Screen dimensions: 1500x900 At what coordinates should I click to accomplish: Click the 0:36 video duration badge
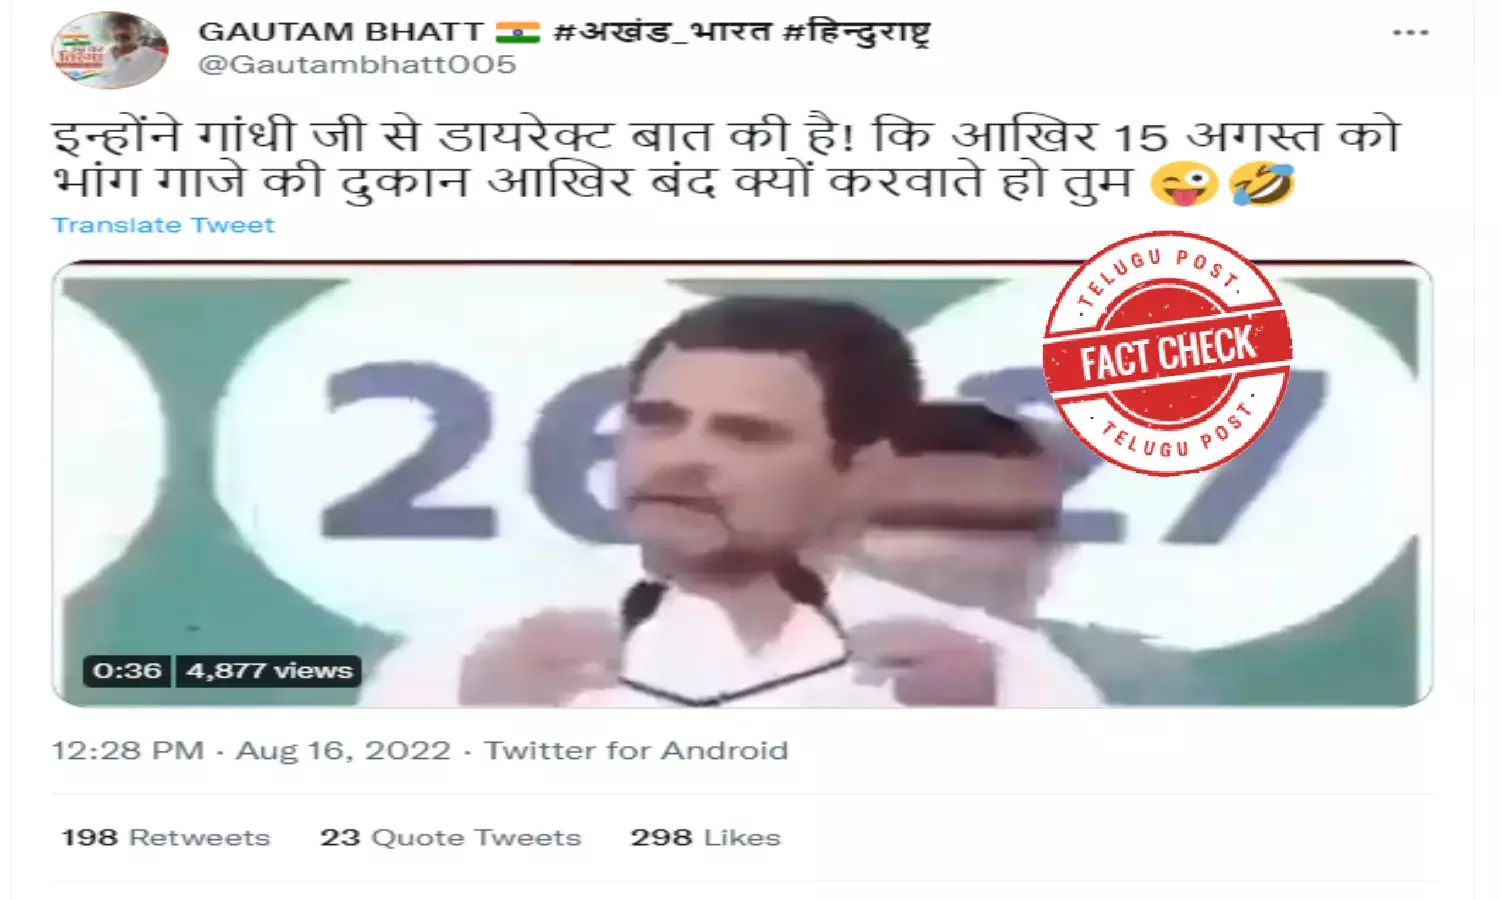coord(127,671)
